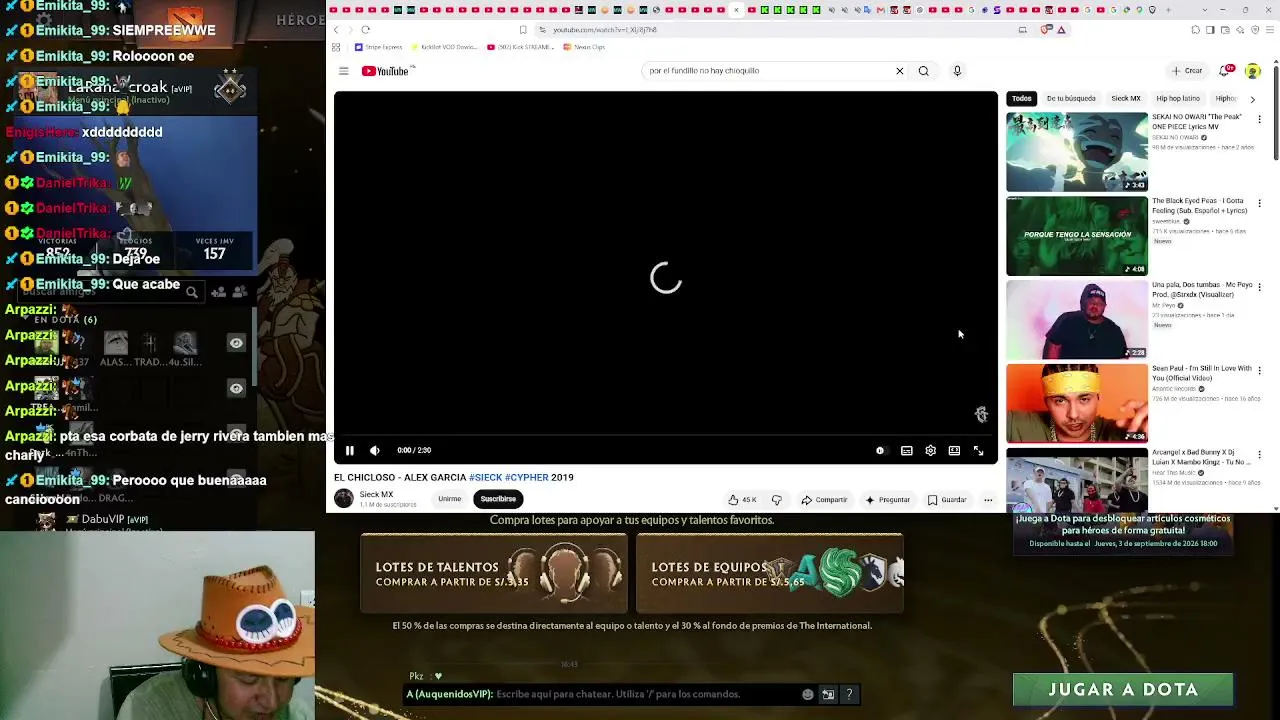
Task: Open the Dota chat emoticon picker
Action: [x=808, y=694]
